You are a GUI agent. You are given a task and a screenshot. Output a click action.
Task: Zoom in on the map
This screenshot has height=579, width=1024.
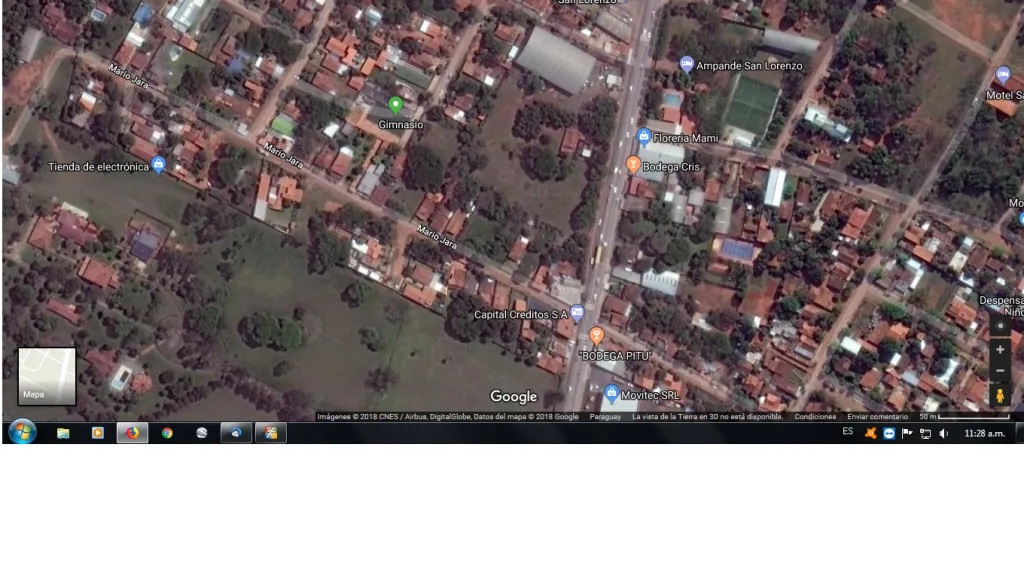(x=1000, y=350)
